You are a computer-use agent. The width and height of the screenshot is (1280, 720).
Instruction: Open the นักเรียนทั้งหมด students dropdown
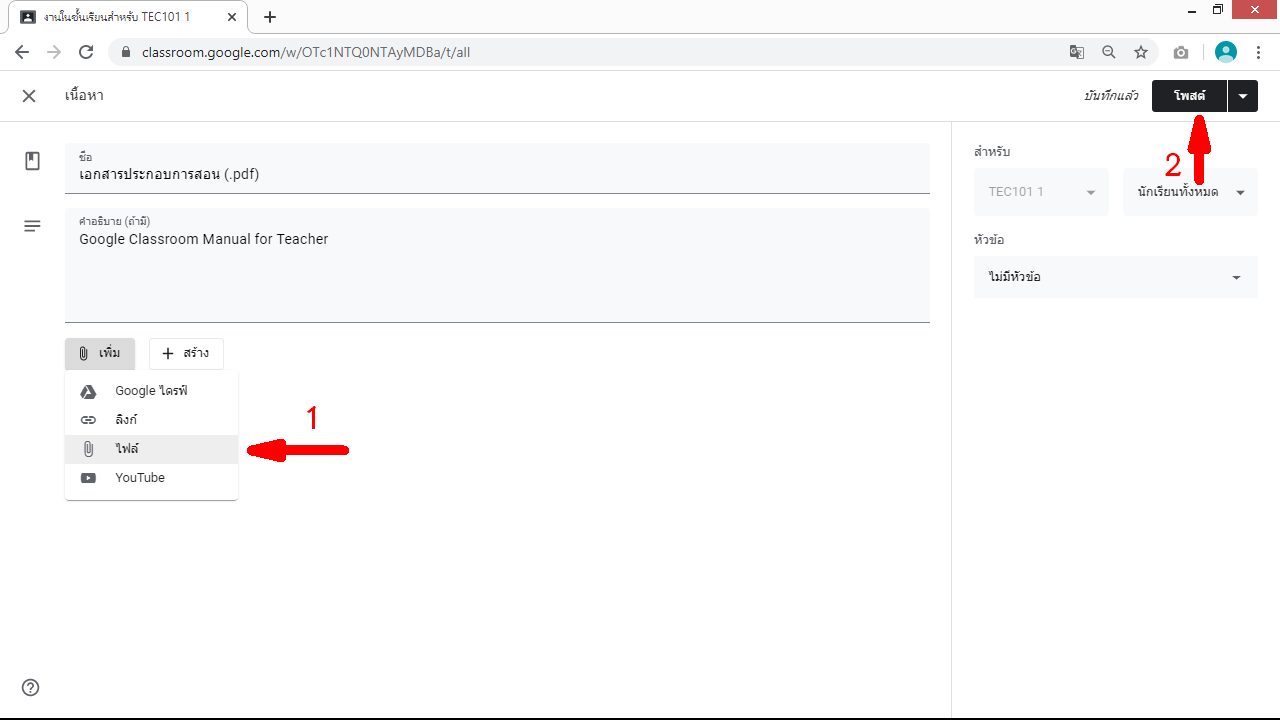pos(1190,192)
